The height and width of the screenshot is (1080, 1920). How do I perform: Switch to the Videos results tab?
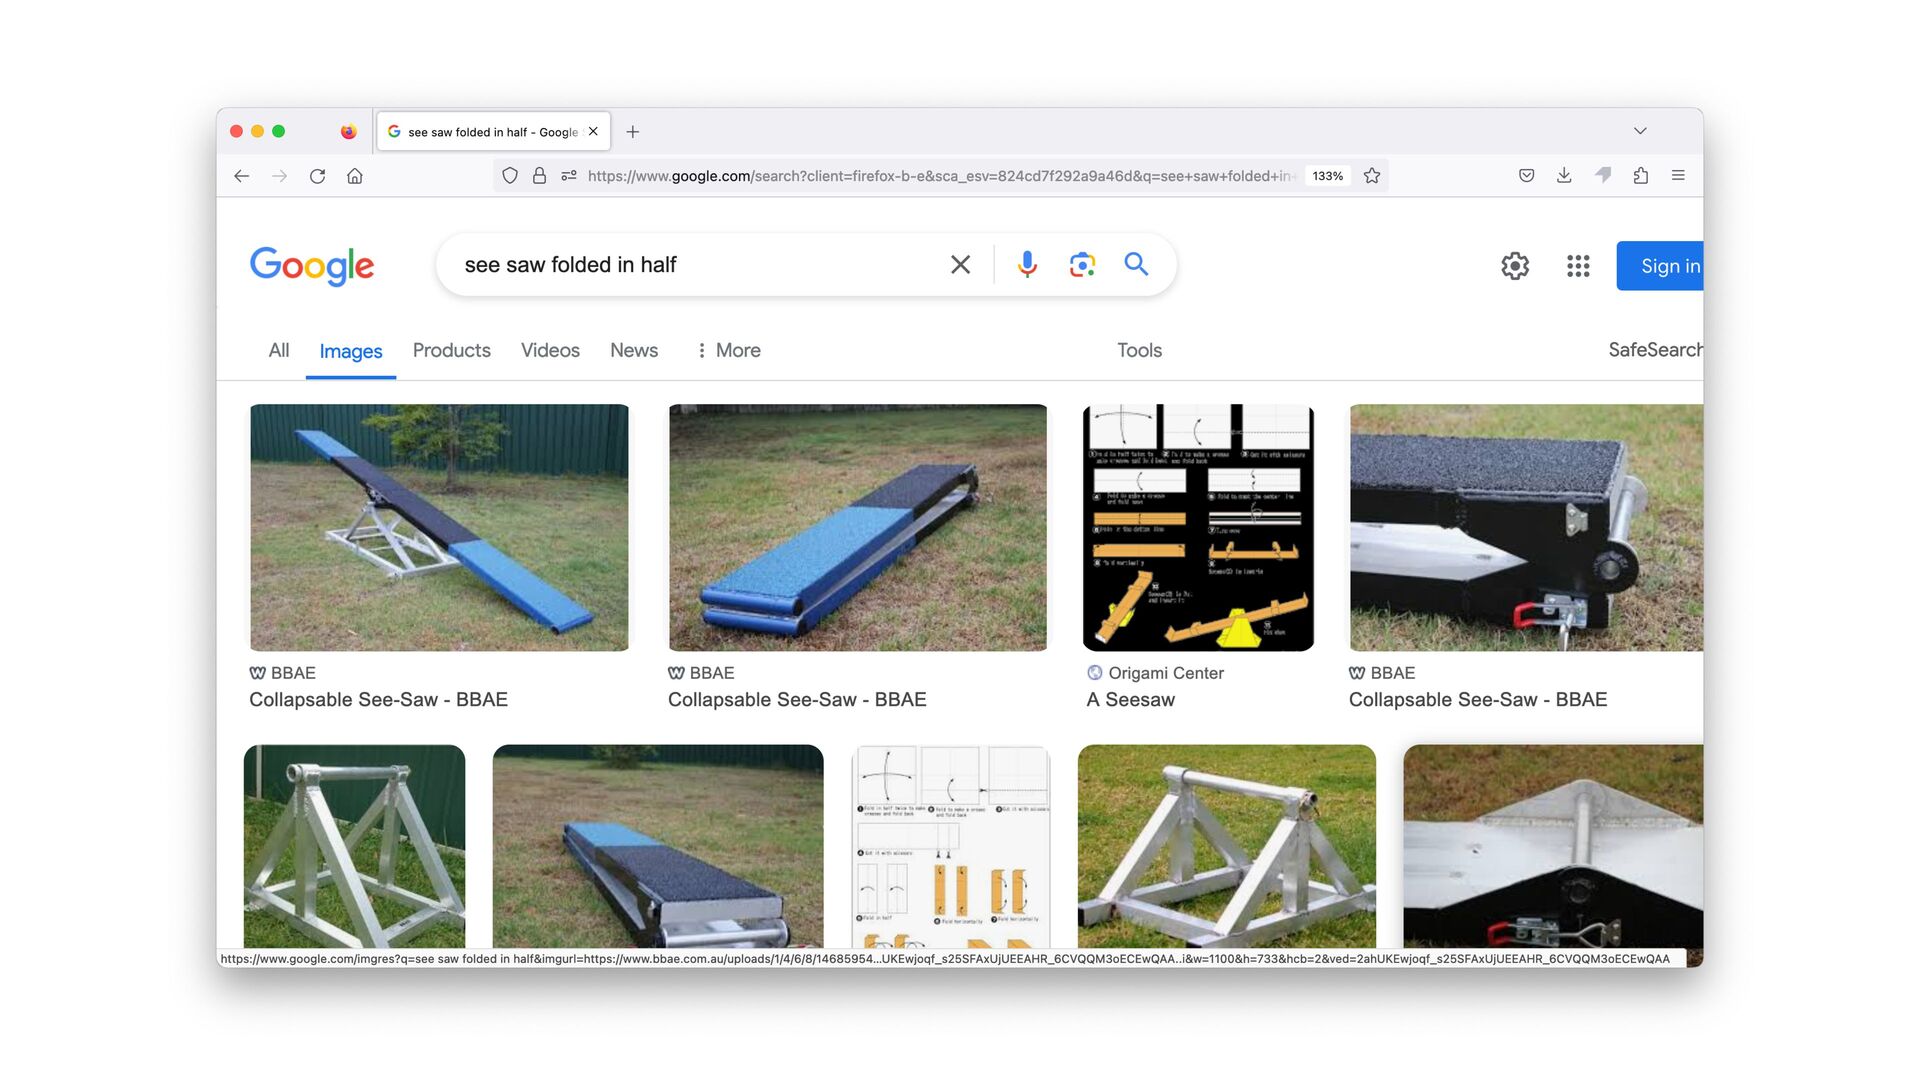click(550, 350)
